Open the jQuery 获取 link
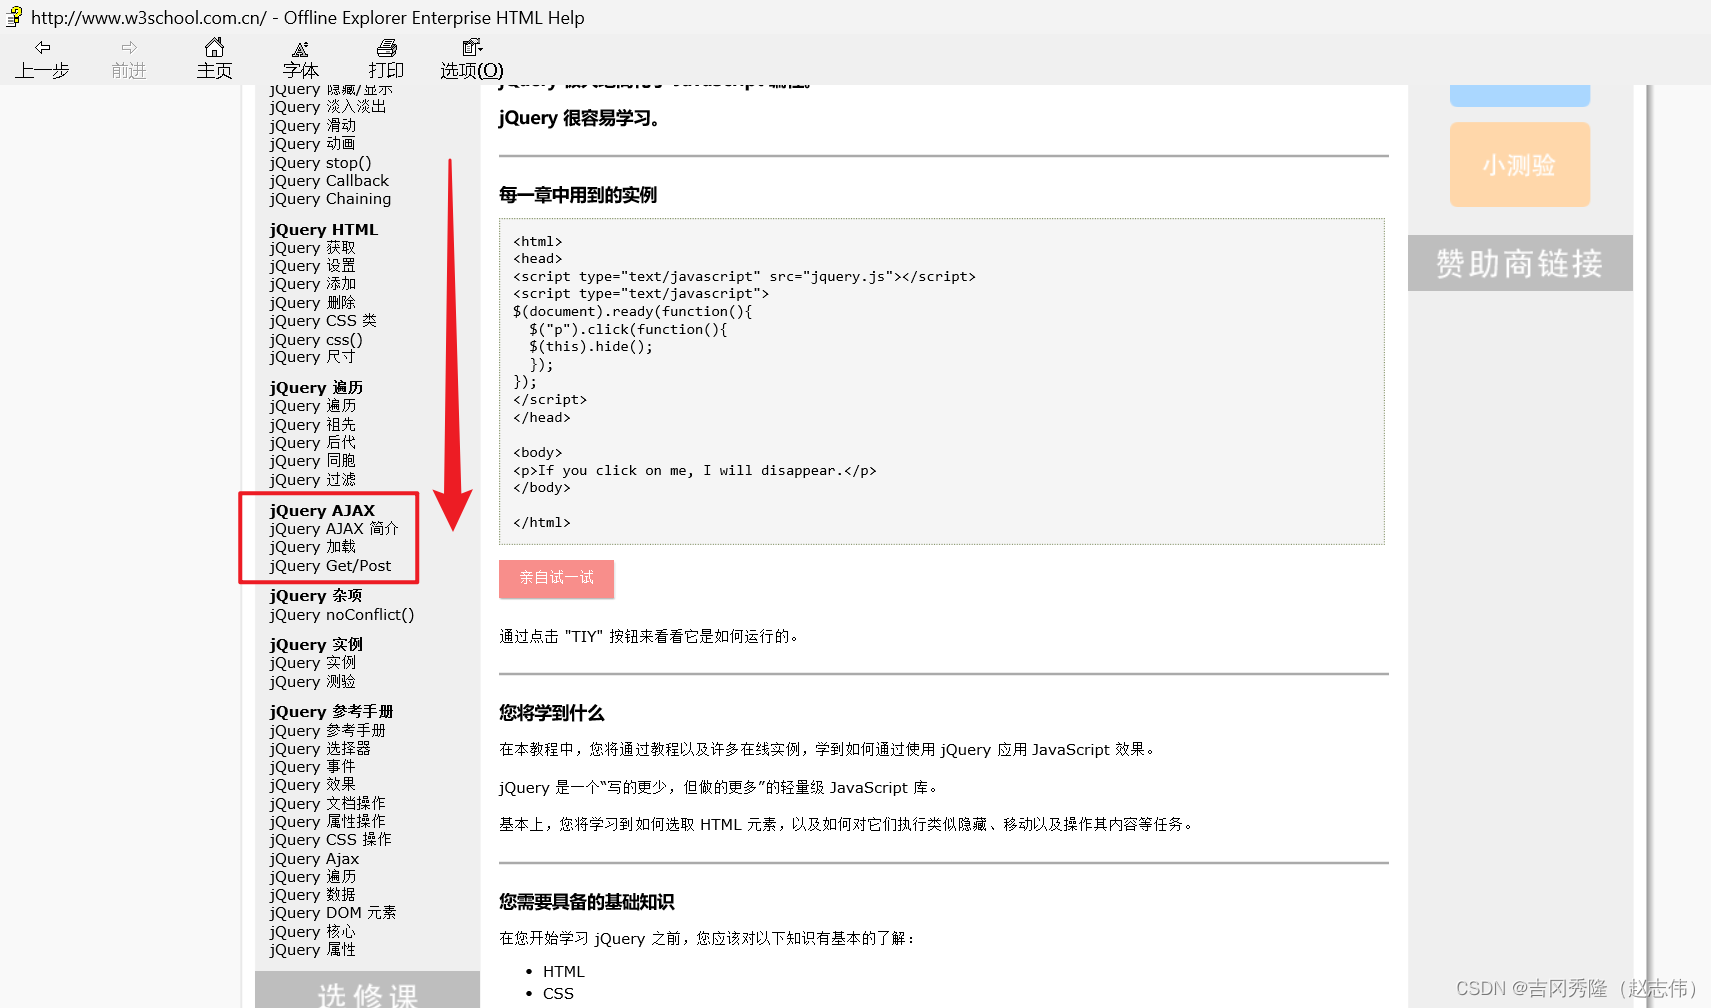Image resolution: width=1711 pixels, height=1008 pixels. (x=312, y=248)
